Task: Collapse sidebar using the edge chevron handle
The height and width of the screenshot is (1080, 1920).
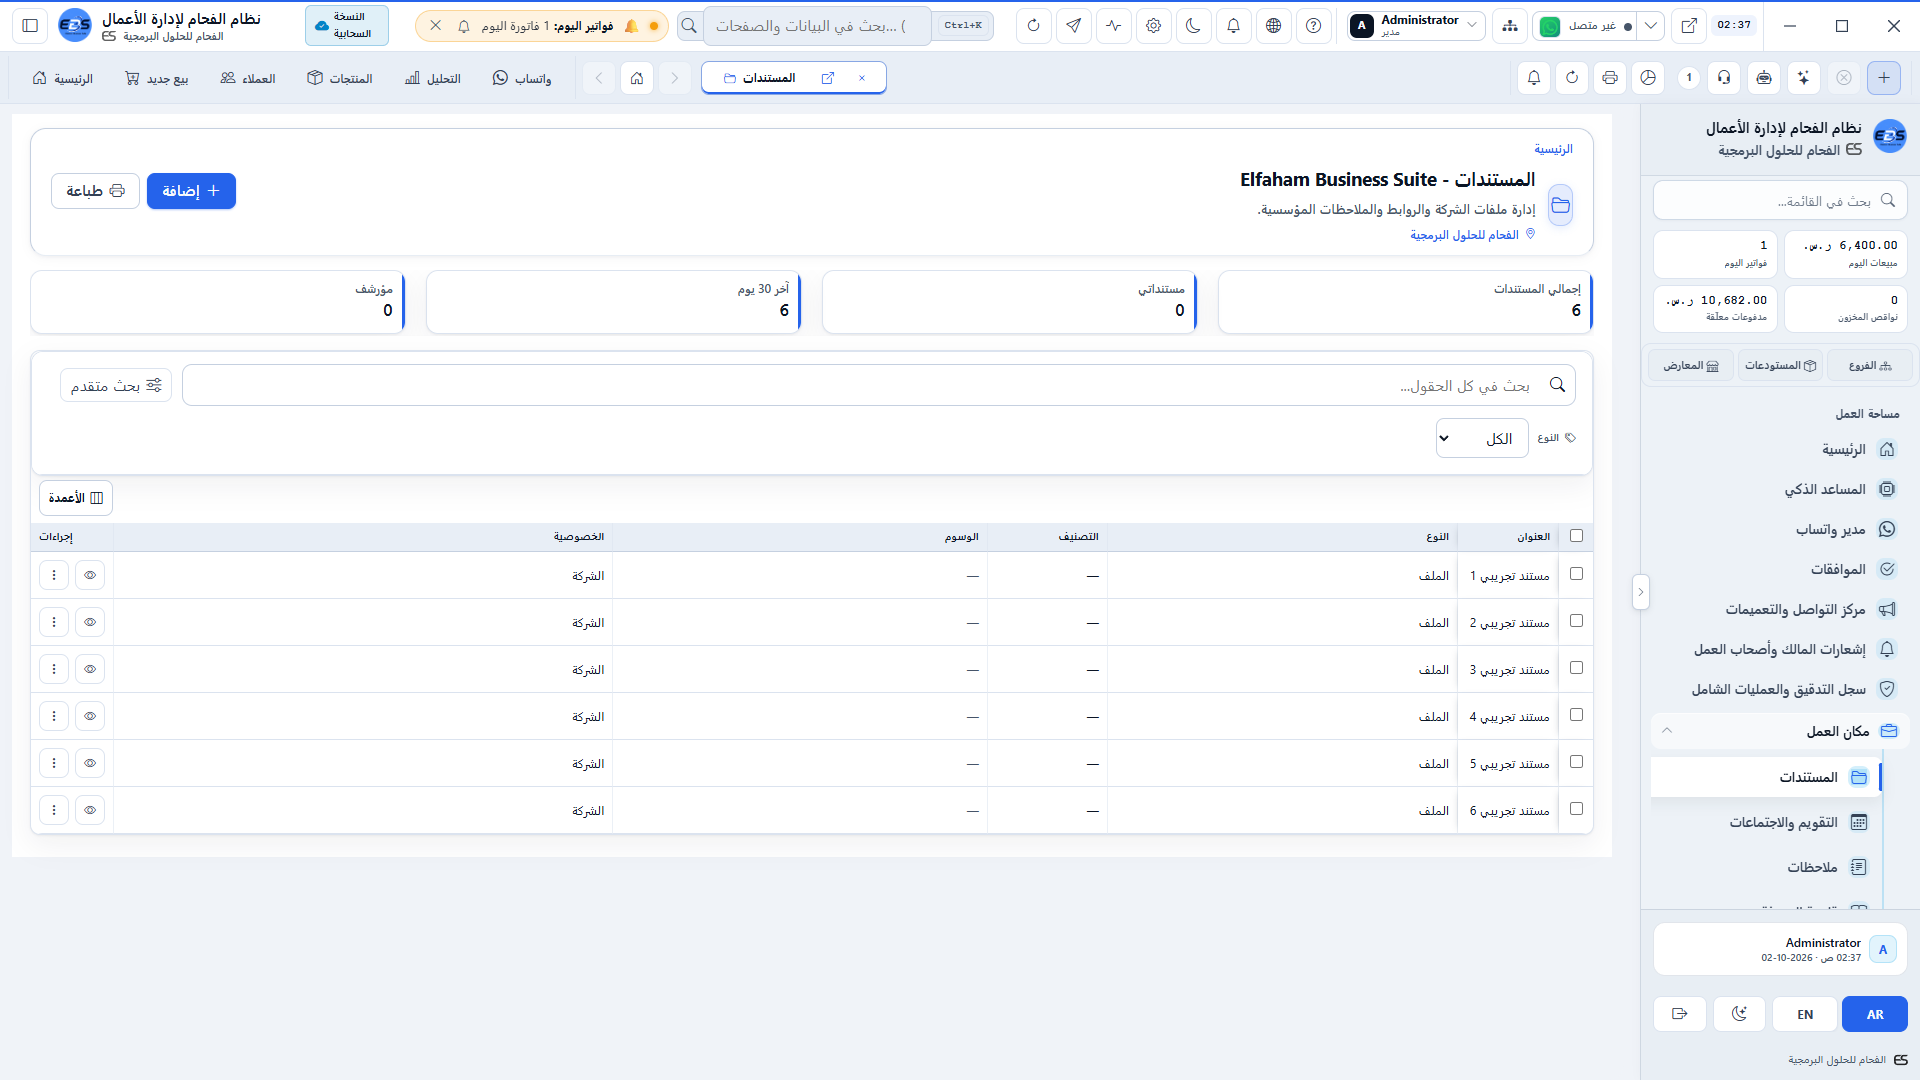Action: [1640, 592]
